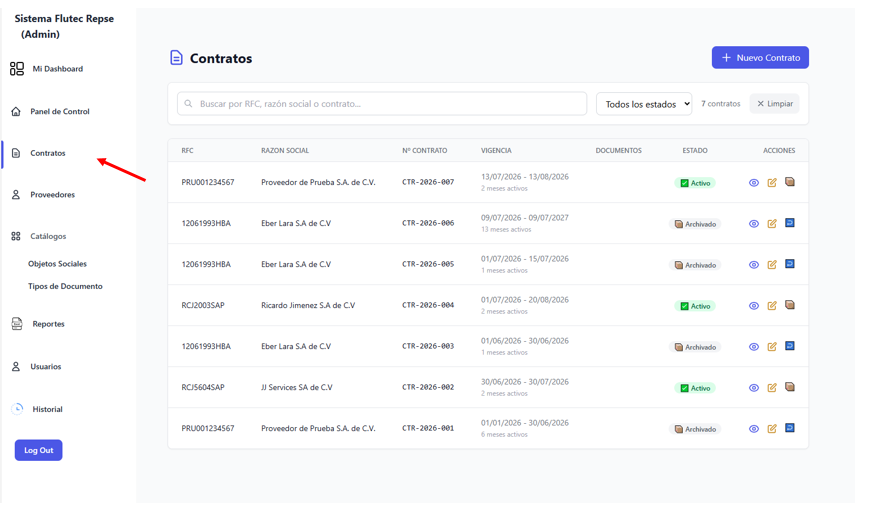Image resolution: width=873 pixels, height=509 pixels.
Task: Archive contract CTR-2026-004 via box icon
Action: click(789, 305)
